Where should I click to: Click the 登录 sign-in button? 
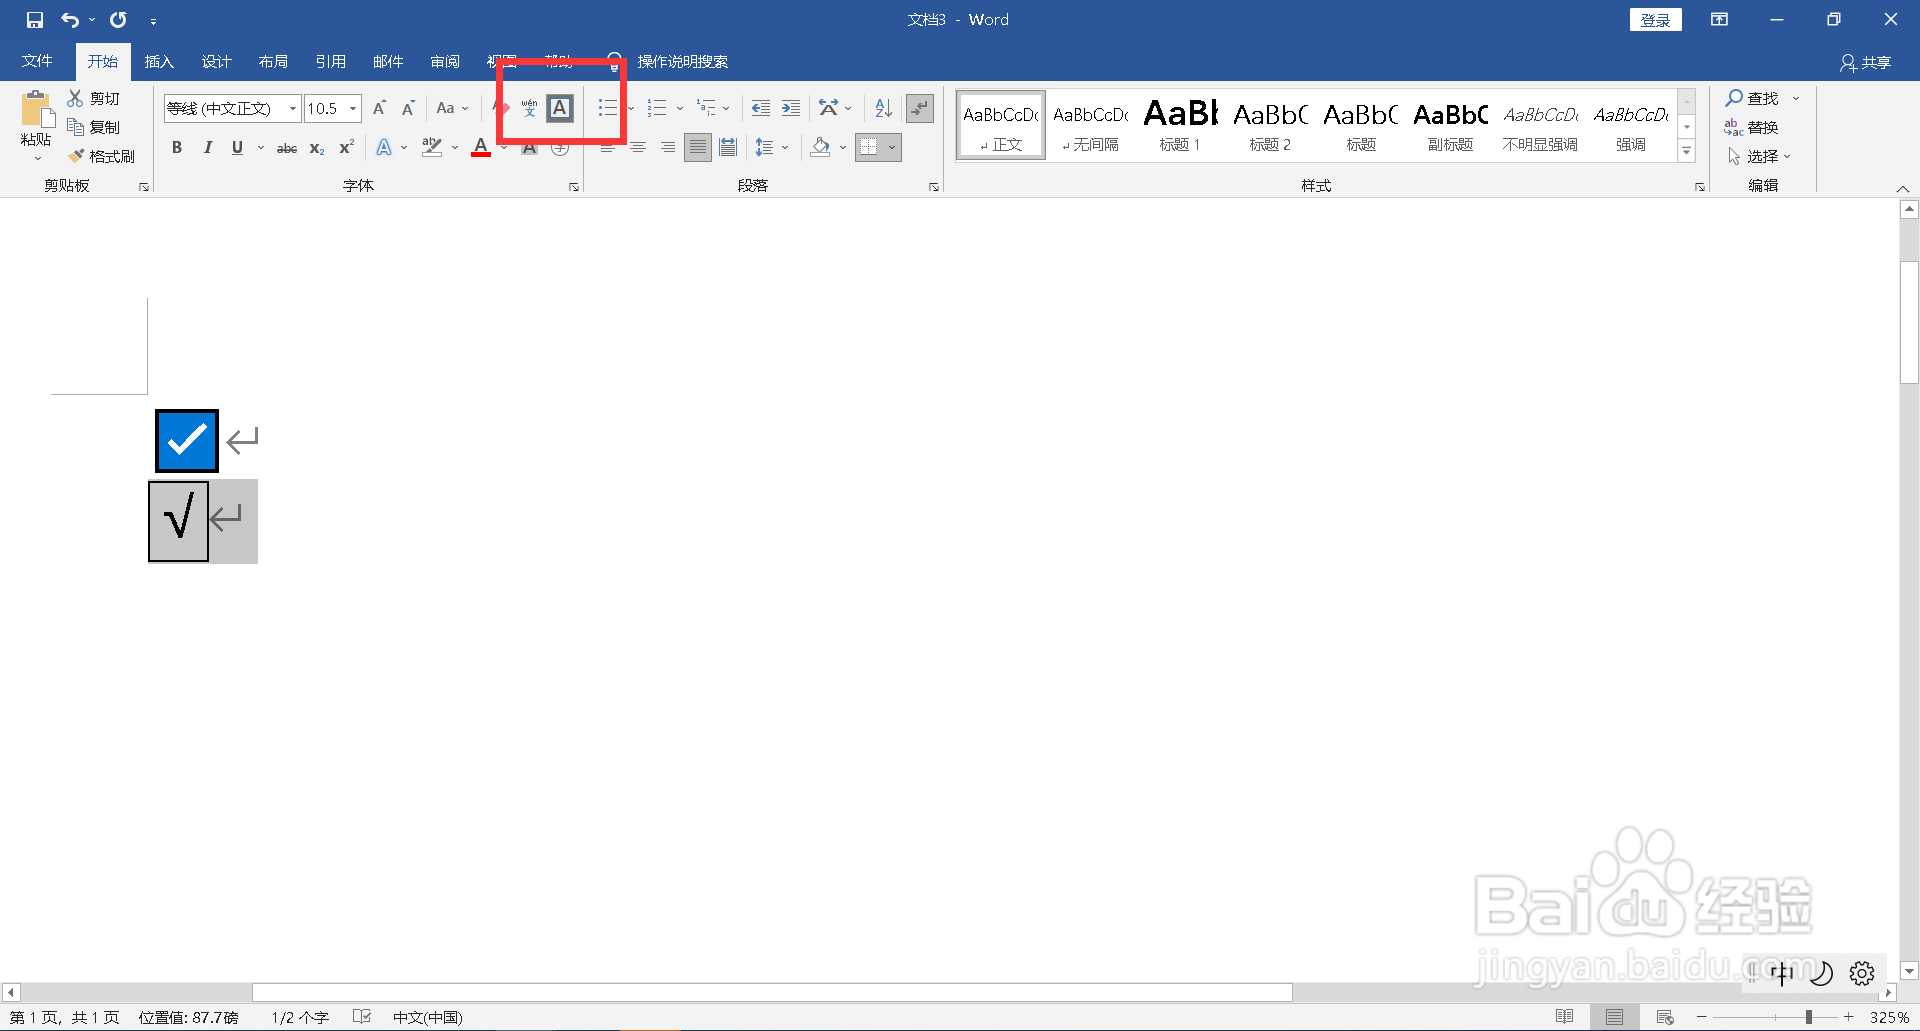(1655, 20)
